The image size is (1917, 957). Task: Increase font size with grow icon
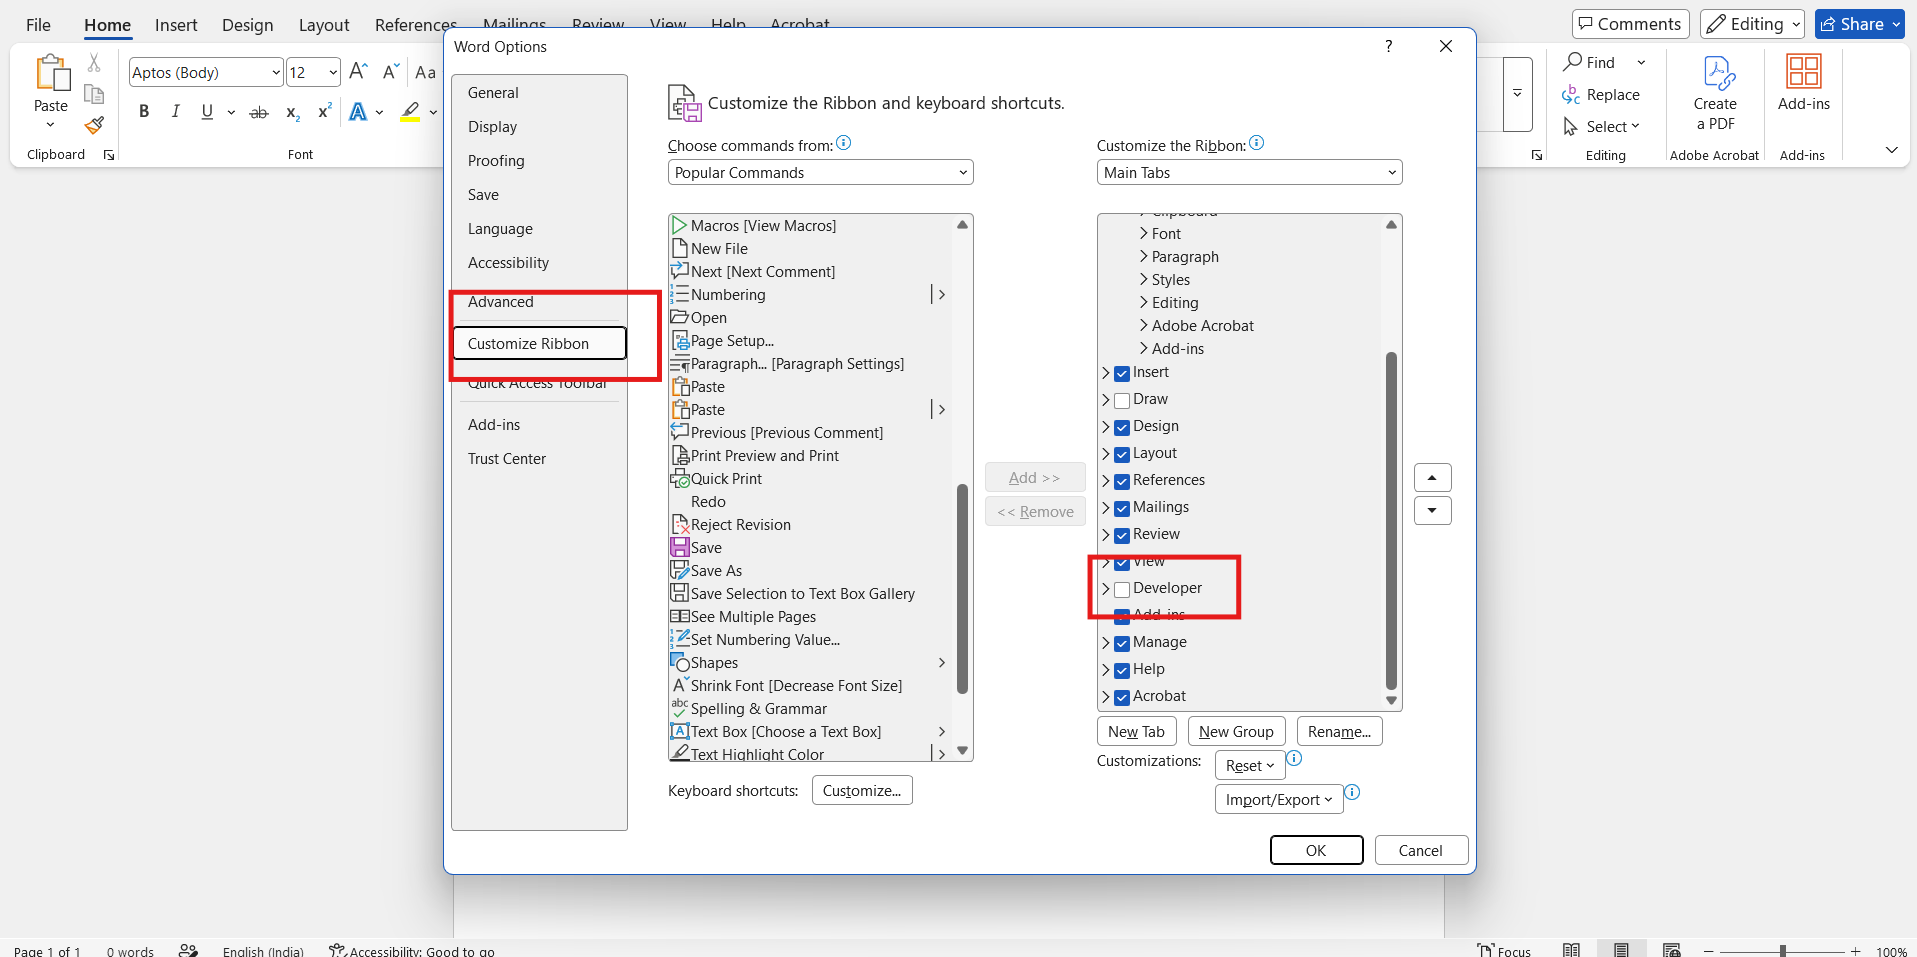(359, 72)
